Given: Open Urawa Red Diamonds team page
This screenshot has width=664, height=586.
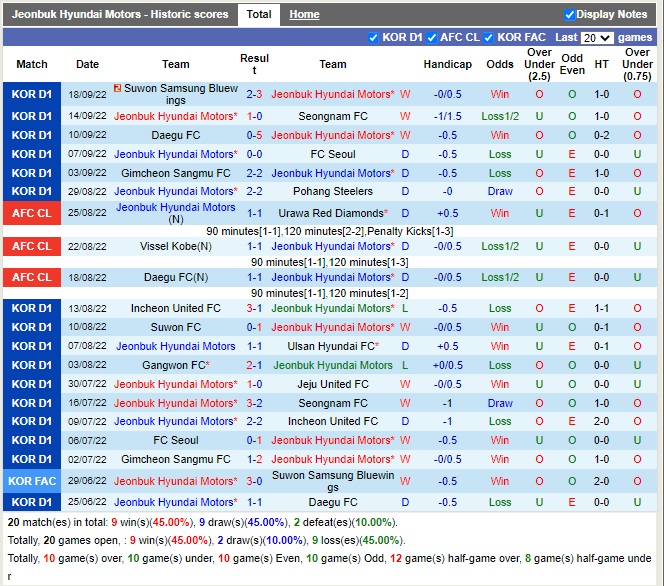Looking at the screenshot, I should point(333,214).
